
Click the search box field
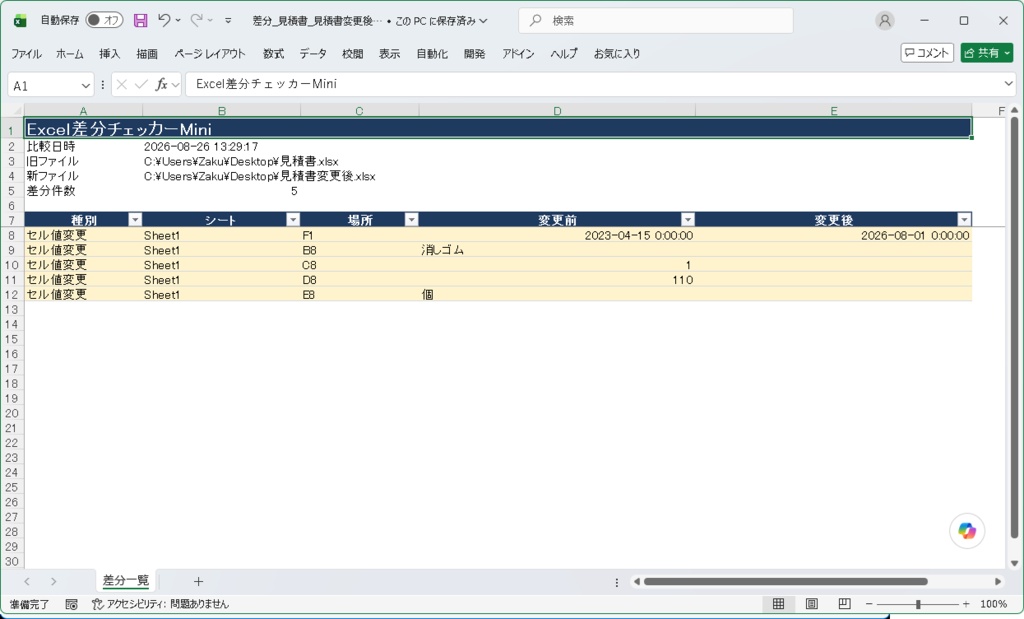[656, 21]
